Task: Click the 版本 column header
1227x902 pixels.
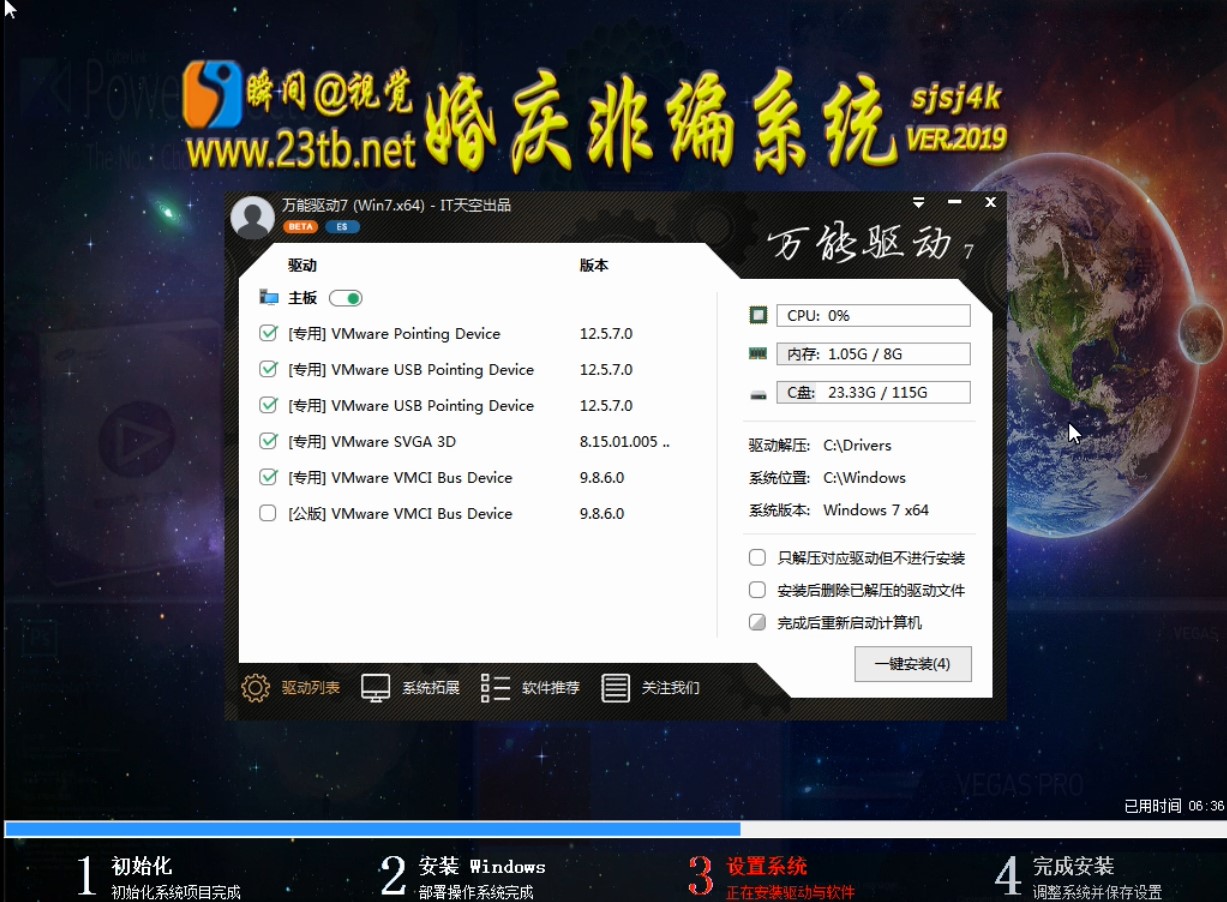Action: (594, 266)
